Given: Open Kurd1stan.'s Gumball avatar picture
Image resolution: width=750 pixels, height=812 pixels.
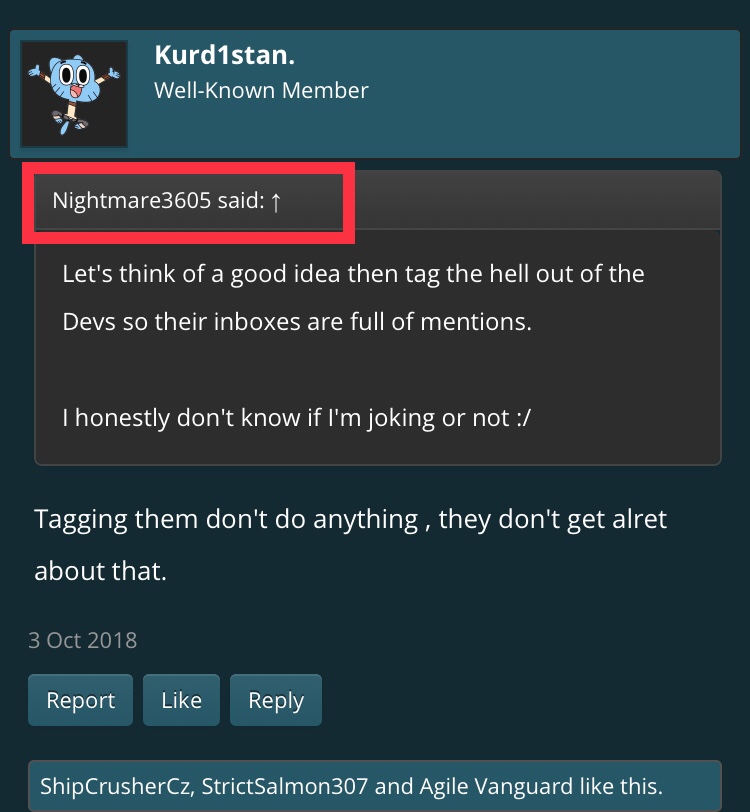Looking at the screenshot, I should (74, 94).
